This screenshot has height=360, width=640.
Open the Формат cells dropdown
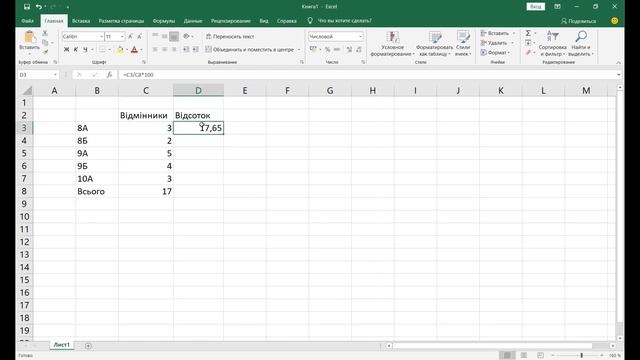click(496, 53)
